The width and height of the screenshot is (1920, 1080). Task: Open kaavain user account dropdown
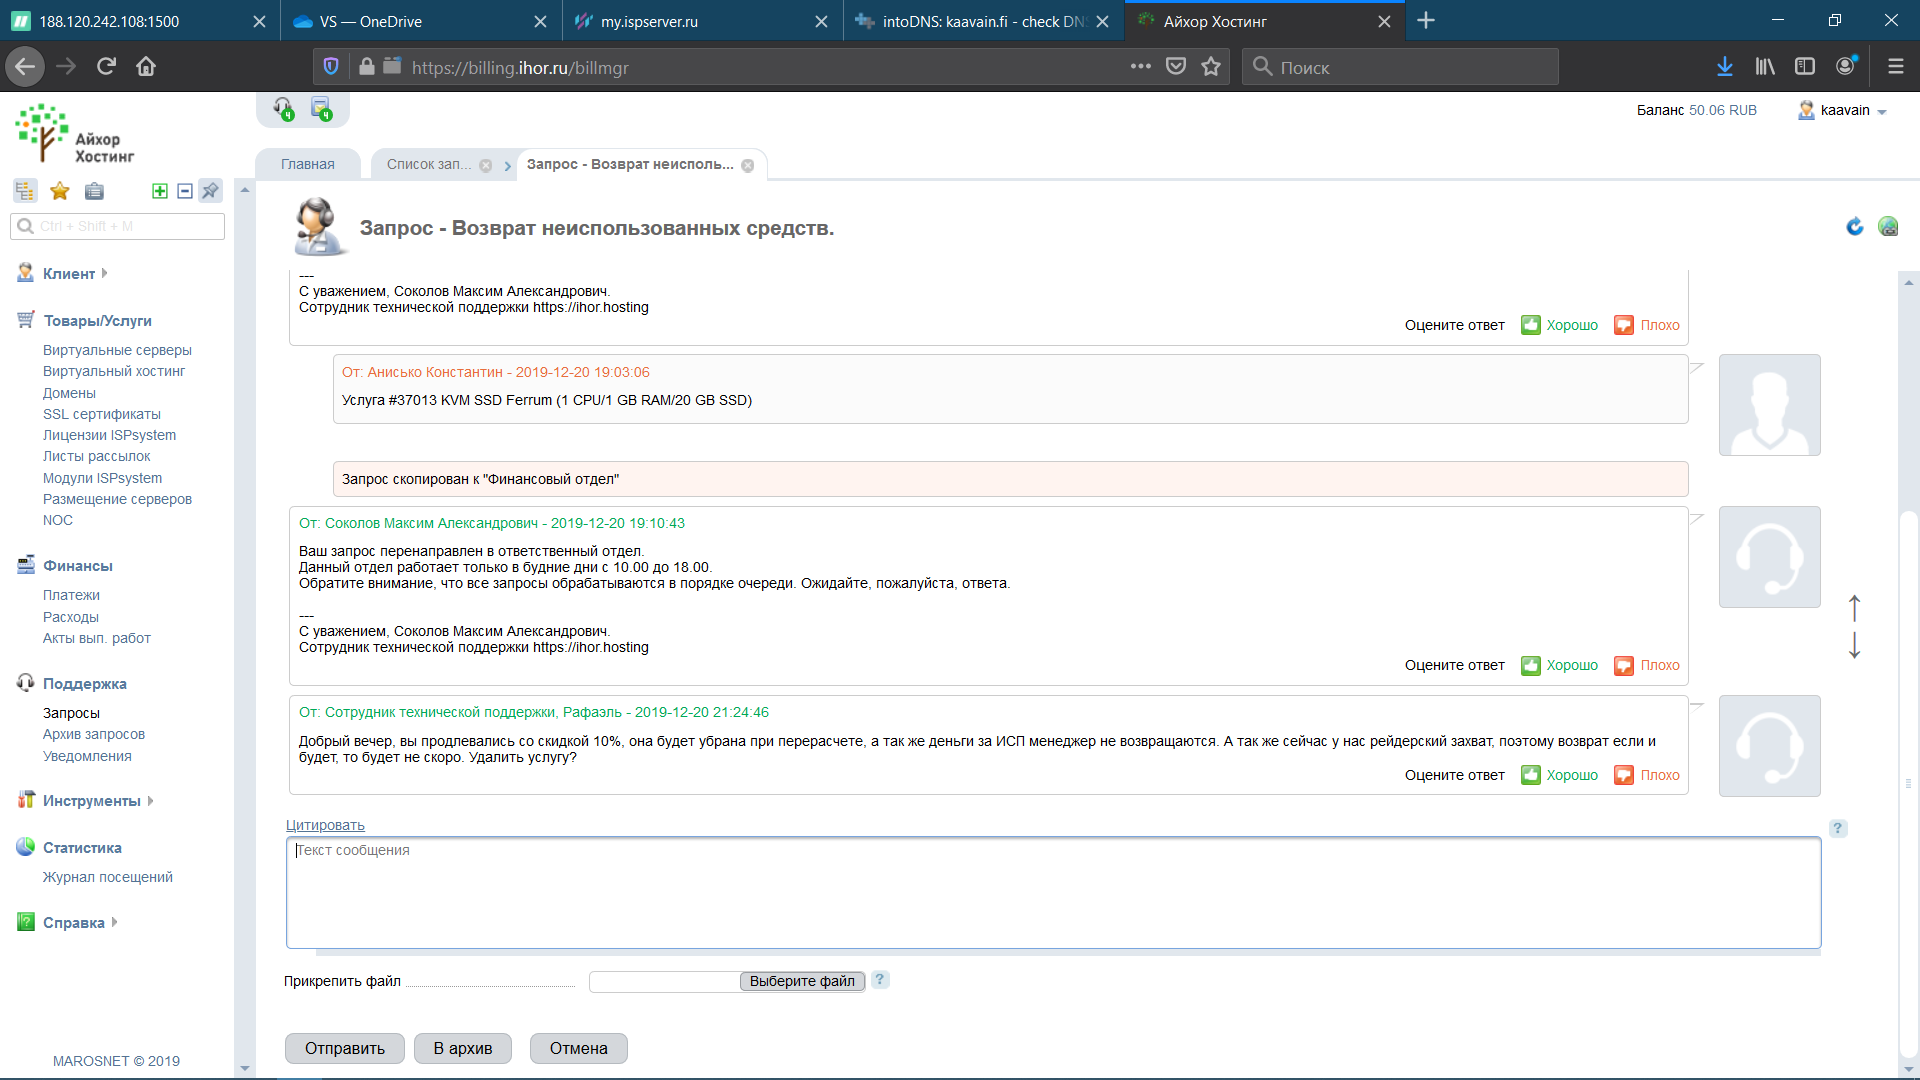pyautogui.click(x=1843, y=111)
